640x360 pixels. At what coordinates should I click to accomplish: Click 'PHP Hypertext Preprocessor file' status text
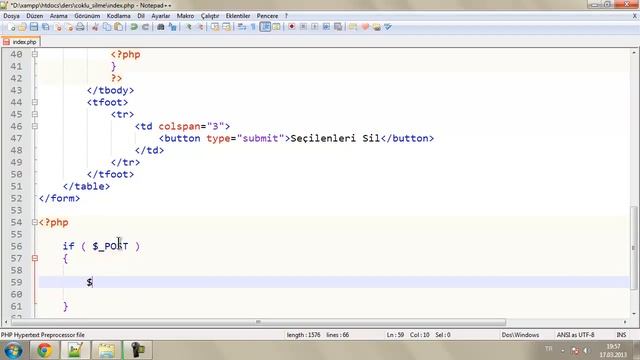tap(42, 335)
